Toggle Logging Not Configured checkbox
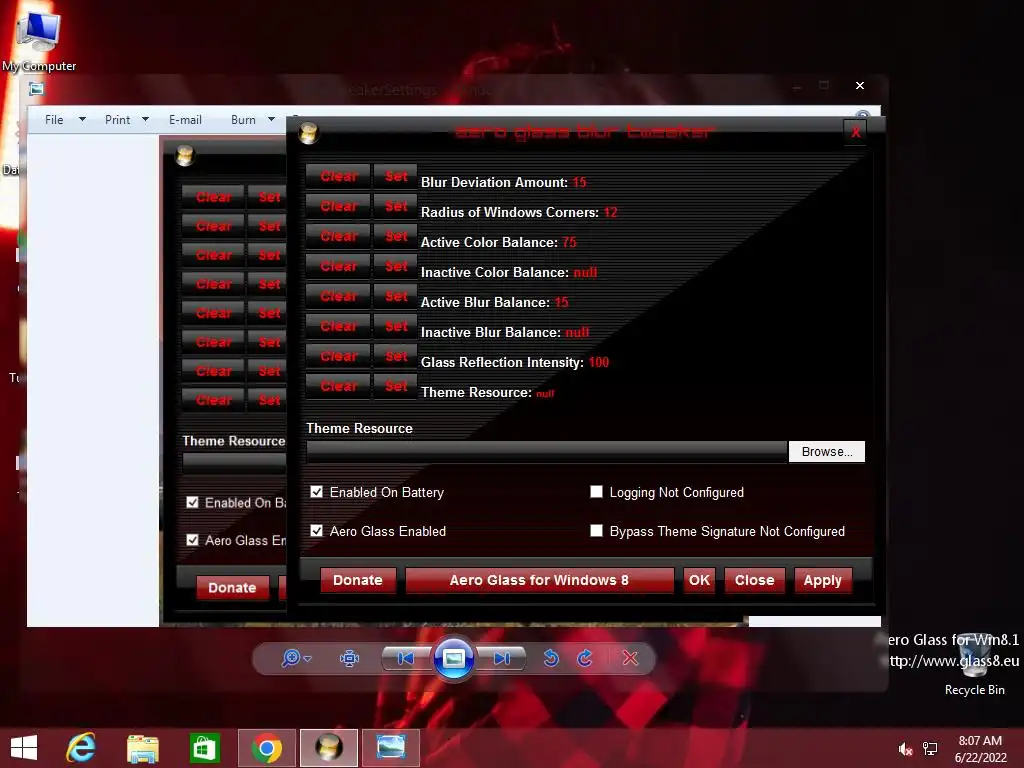 (596, 491)
